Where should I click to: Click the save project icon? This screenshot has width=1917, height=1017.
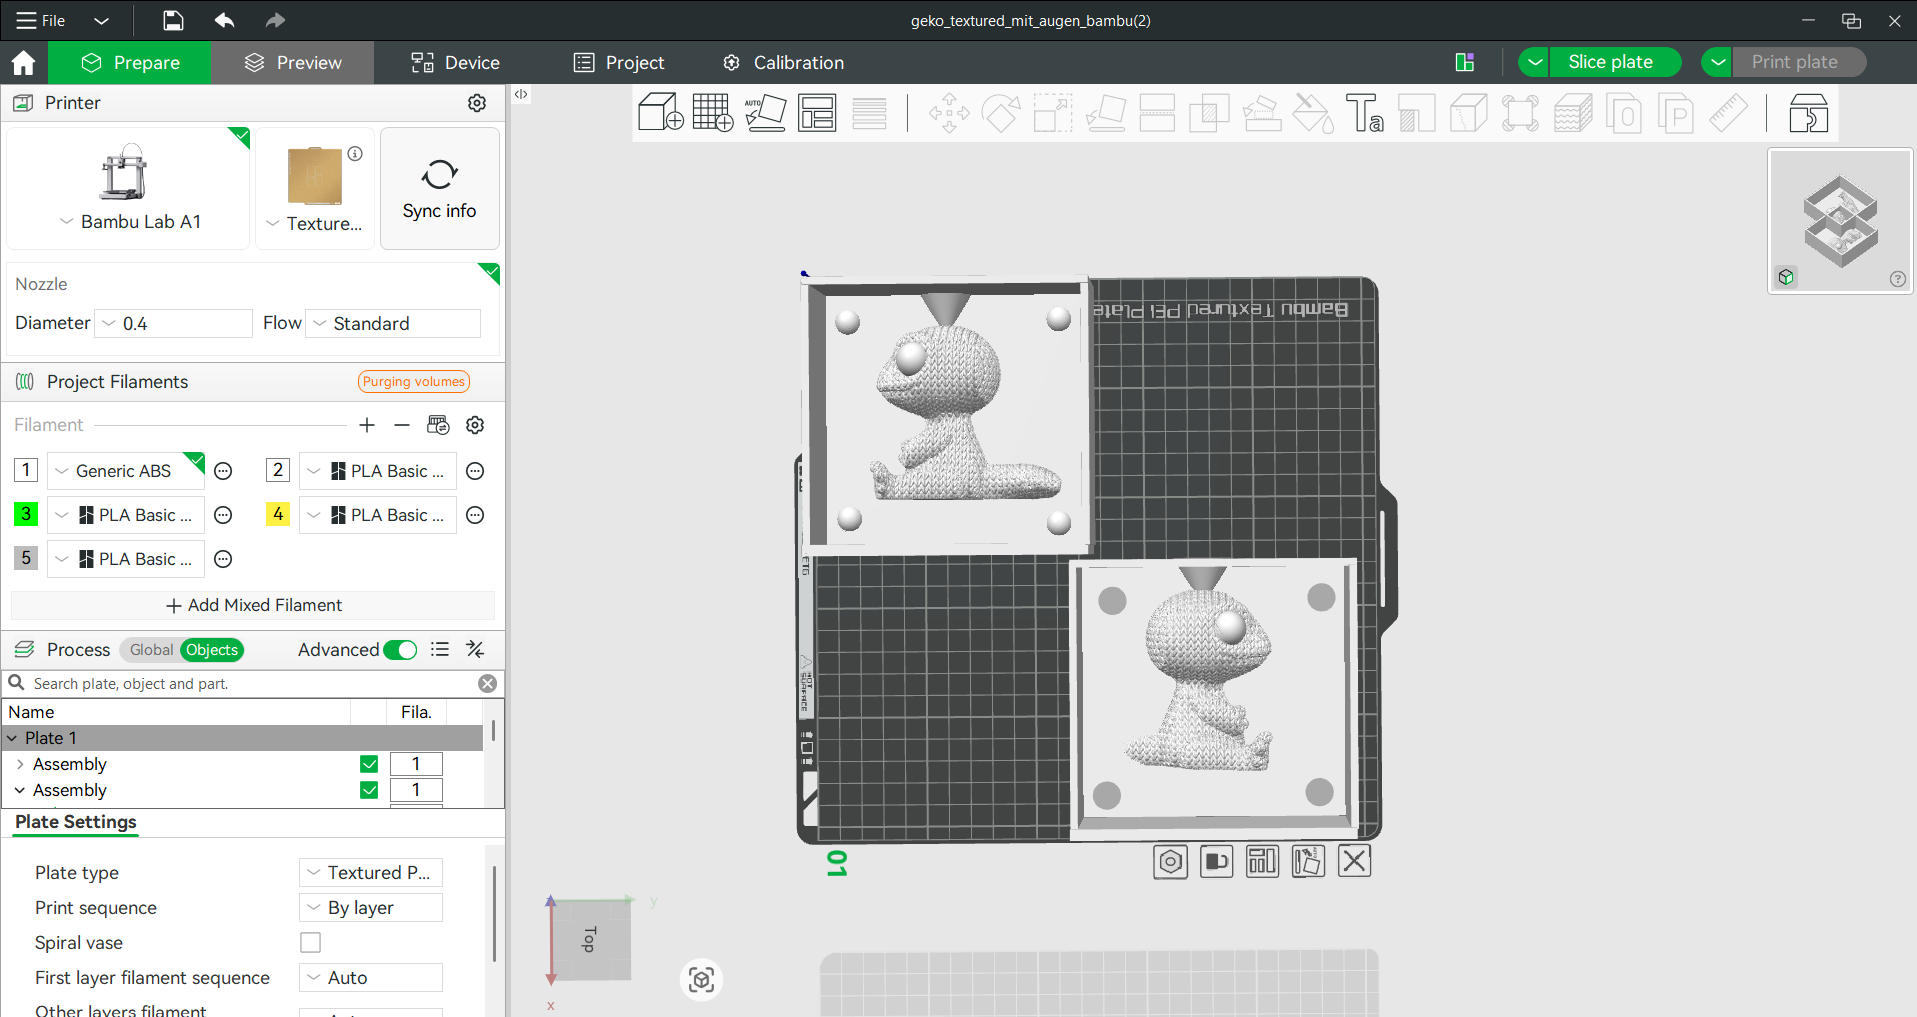[x=173, y=20]
